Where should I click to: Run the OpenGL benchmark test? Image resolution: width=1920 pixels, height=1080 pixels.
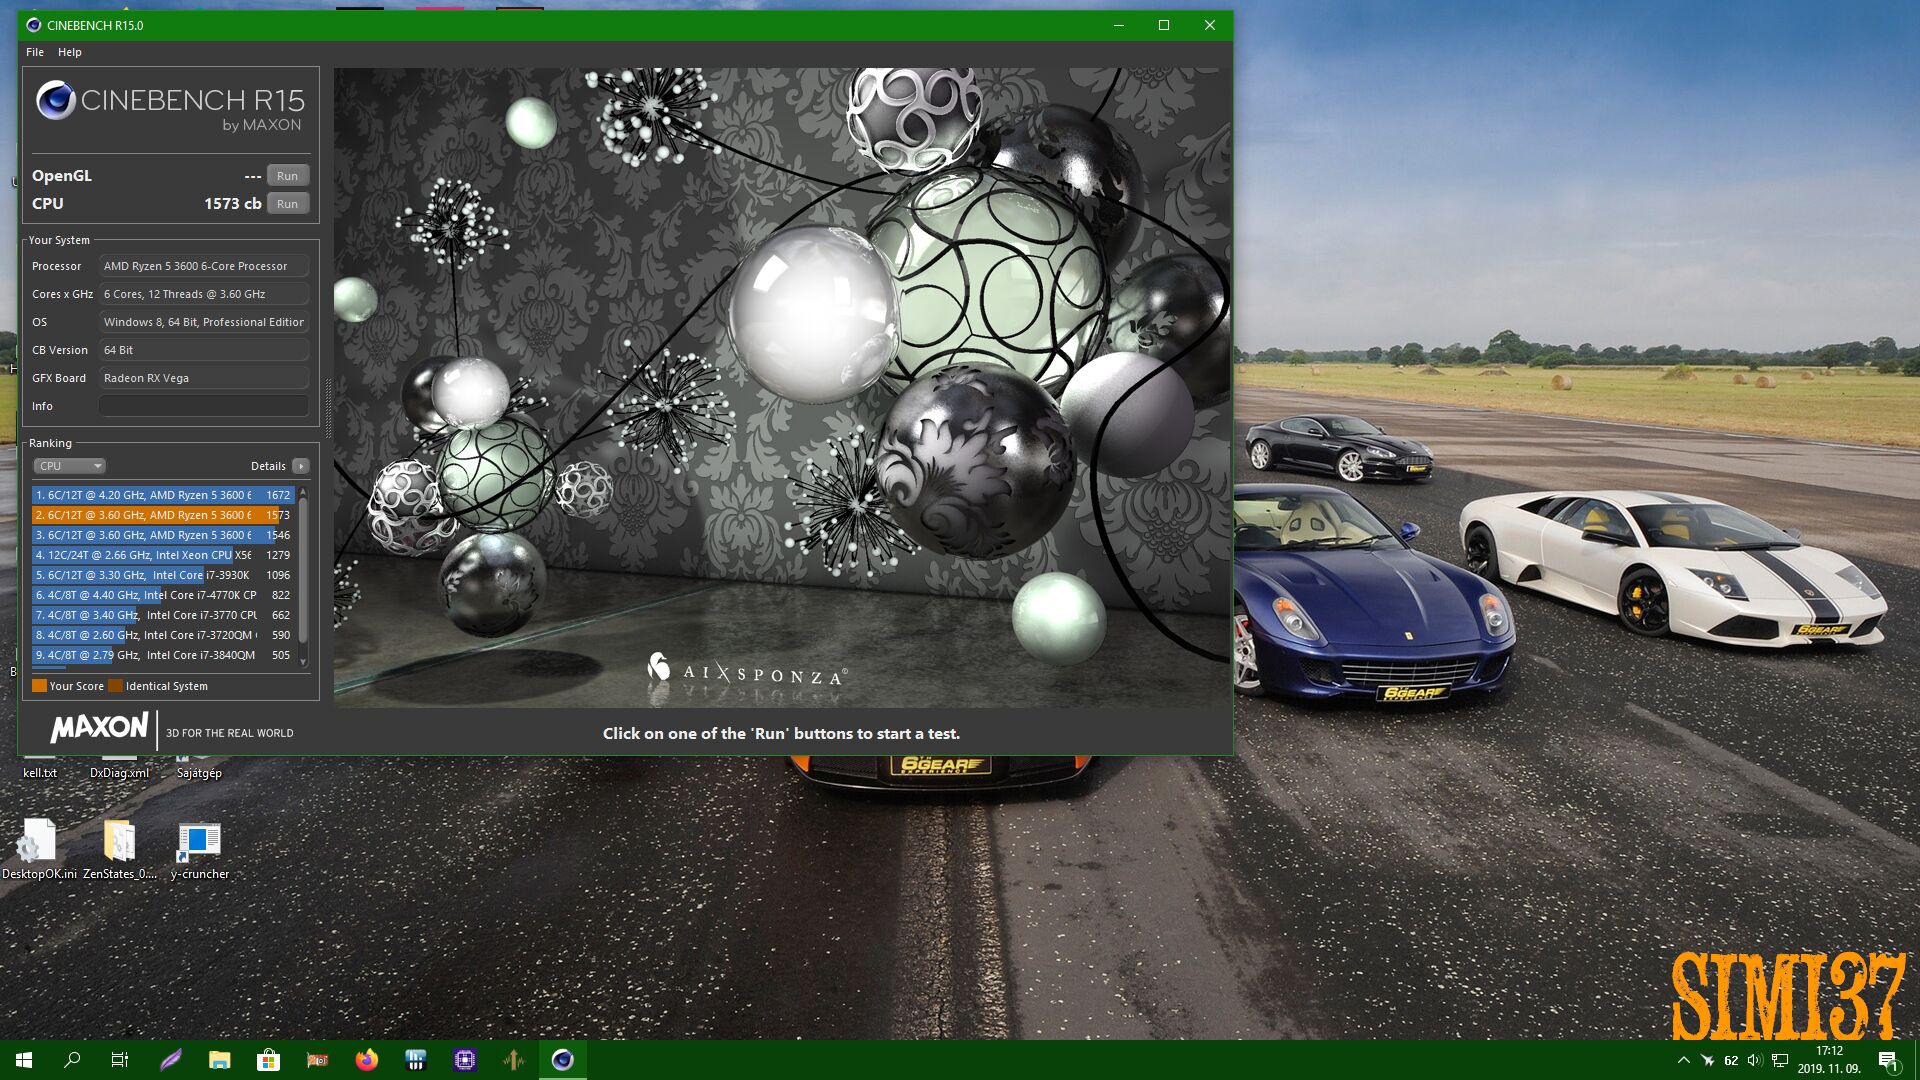point(287,175)
